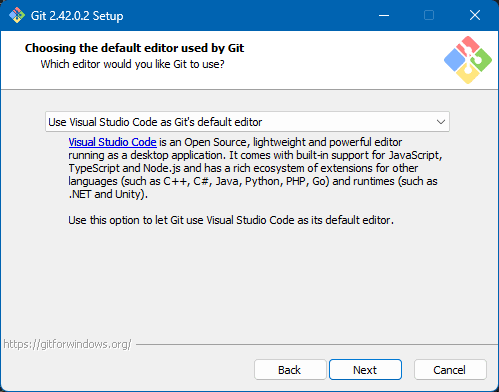
Task: Click the gitforwindows.org URL text
Action: point(67,344)
